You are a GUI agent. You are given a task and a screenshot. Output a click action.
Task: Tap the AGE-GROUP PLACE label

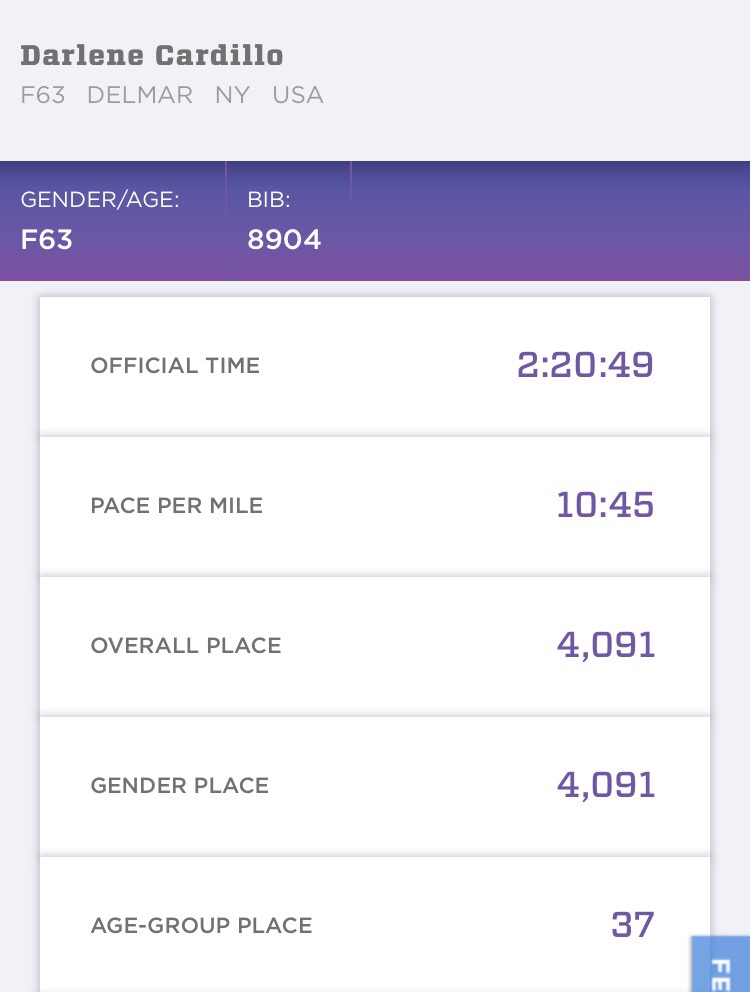[x=202, y=926]
